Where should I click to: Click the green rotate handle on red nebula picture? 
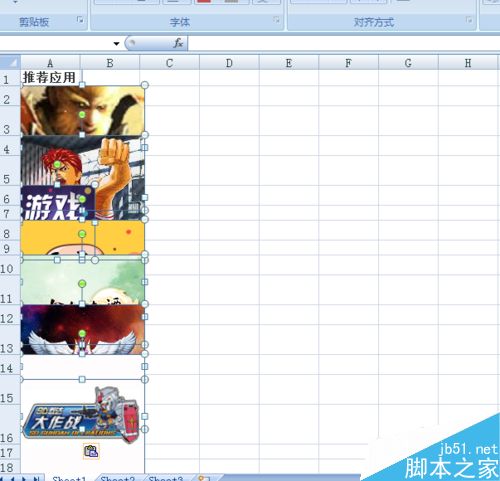coord(82,333)
